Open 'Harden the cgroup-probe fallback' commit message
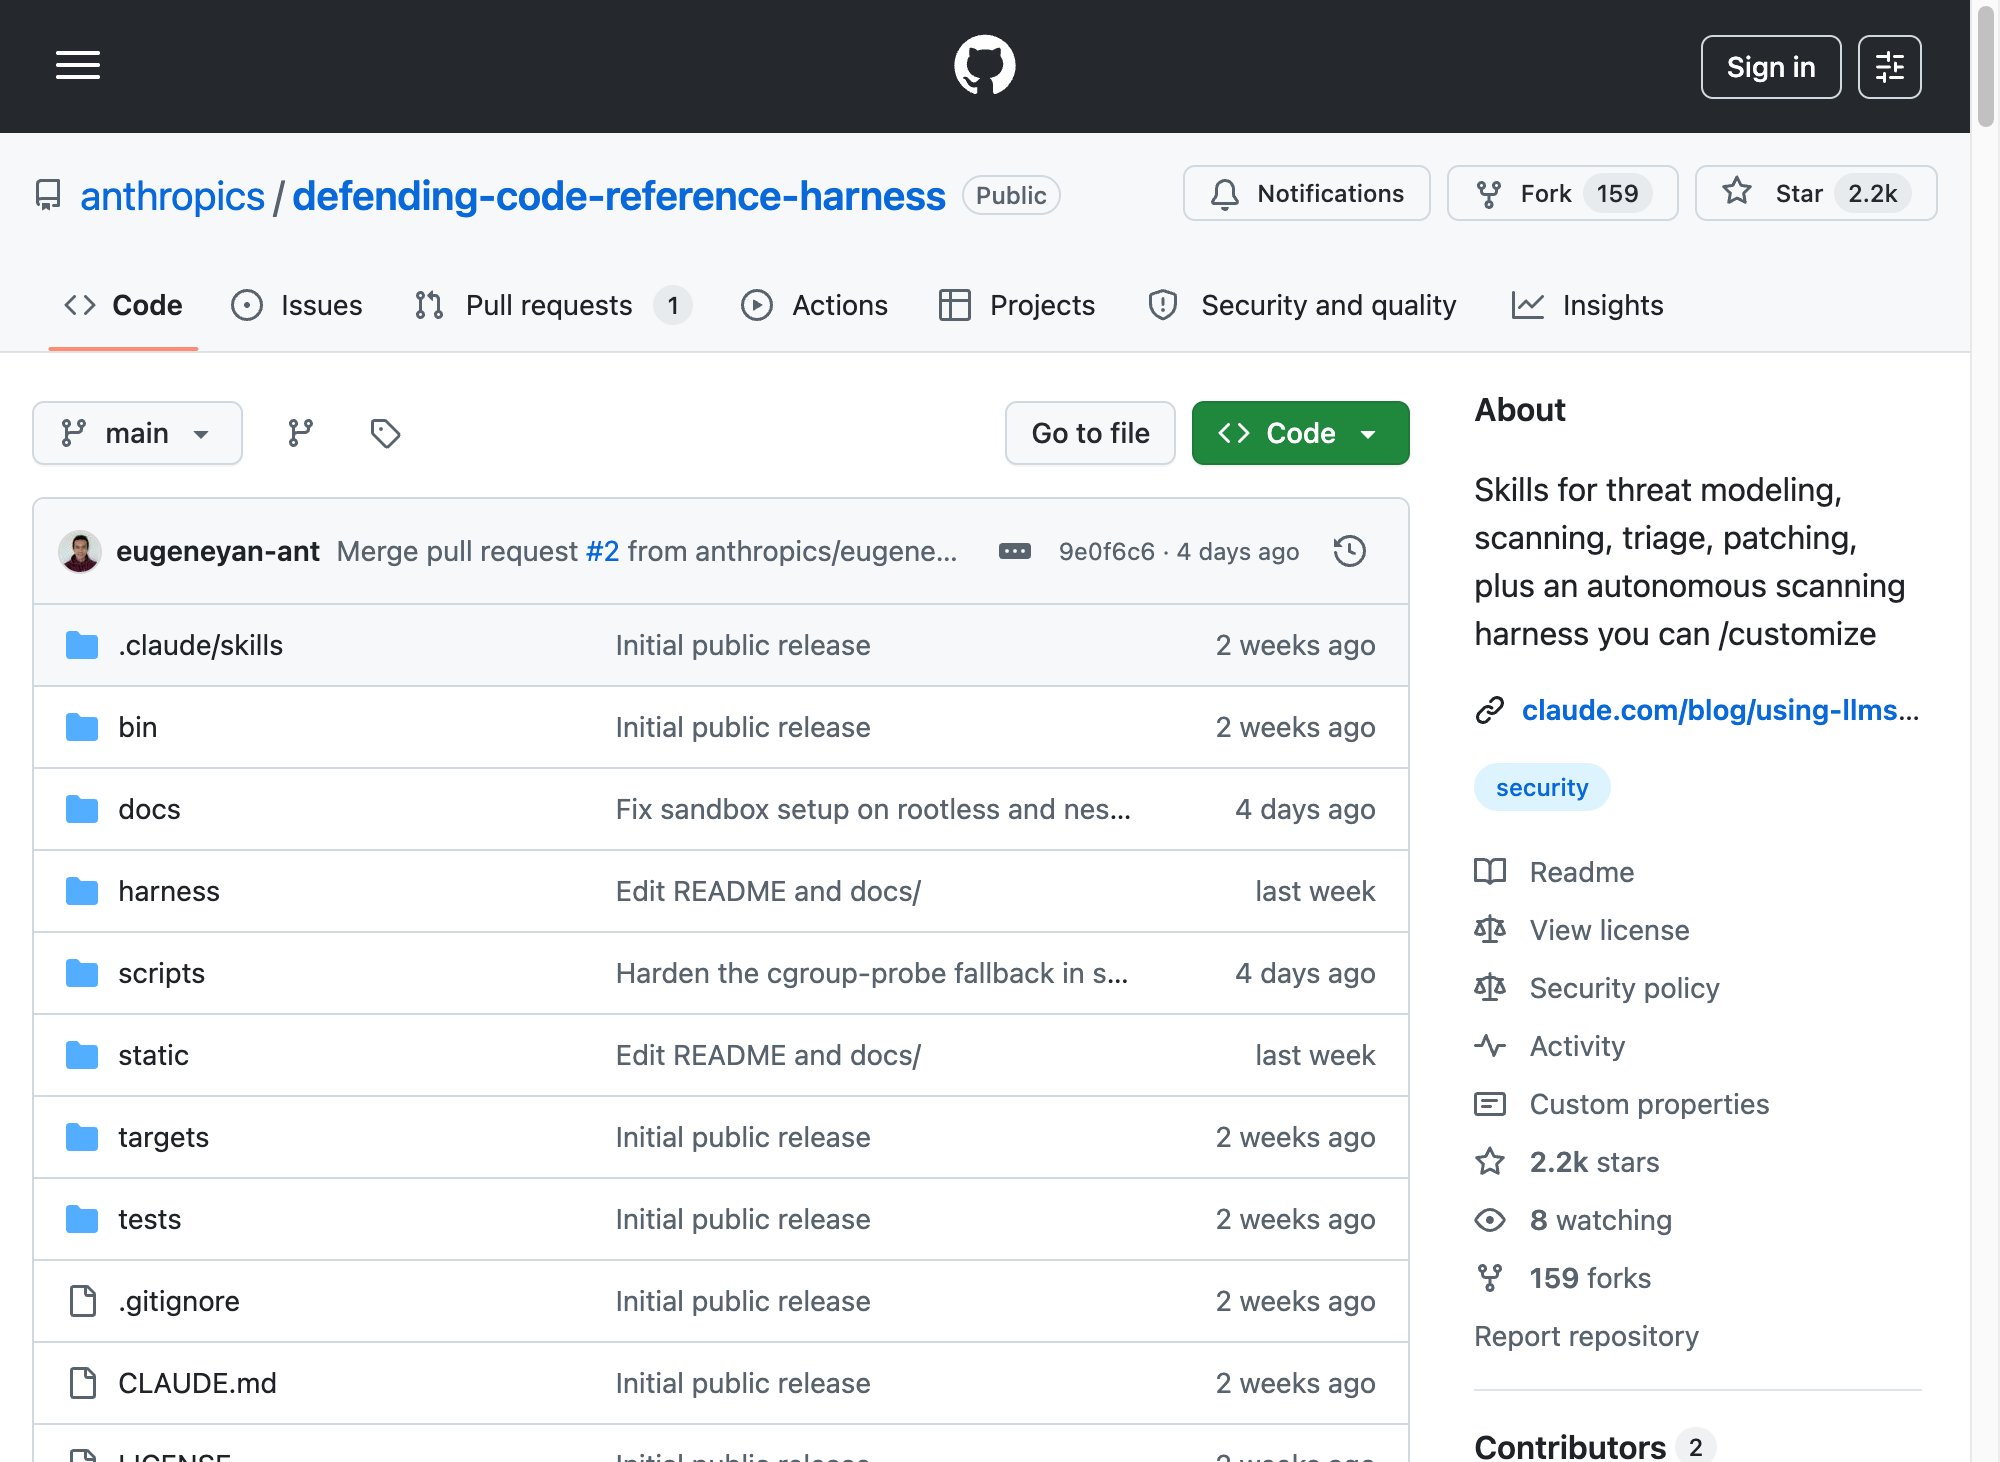 (872, 973)
